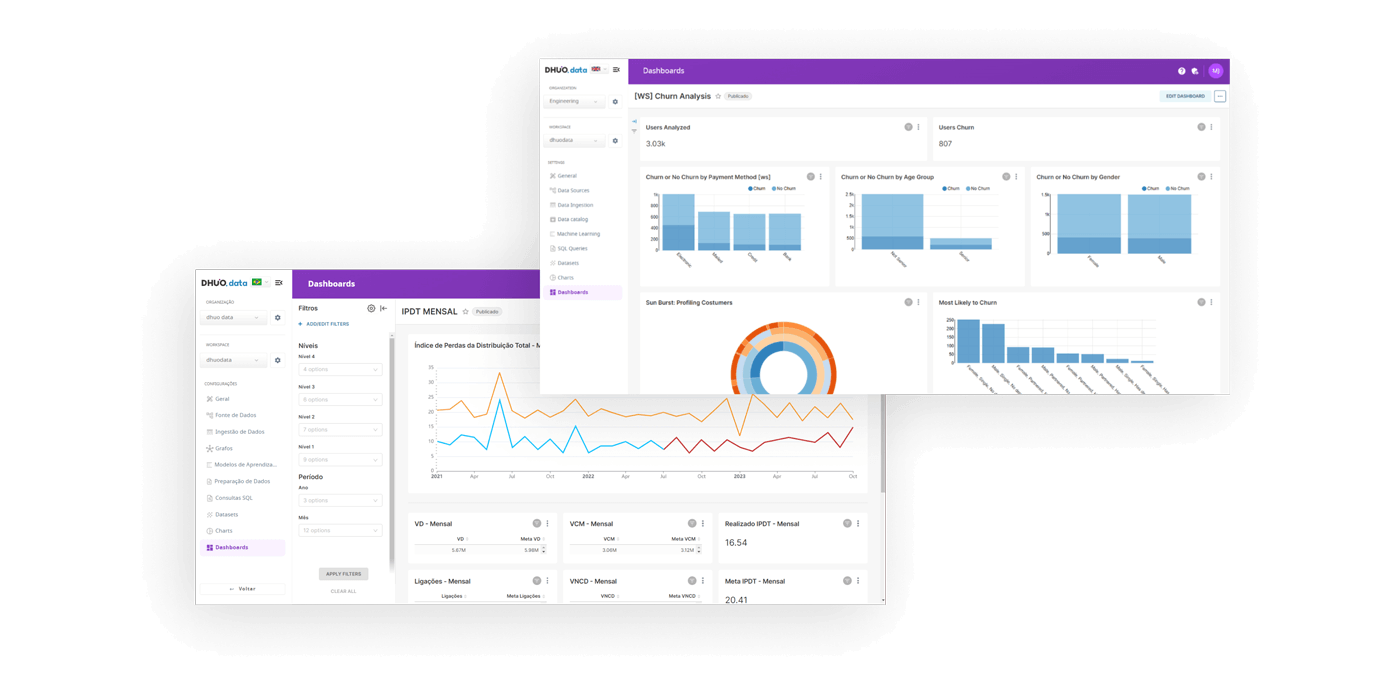Open the Sun Burst chart menu

918,302
